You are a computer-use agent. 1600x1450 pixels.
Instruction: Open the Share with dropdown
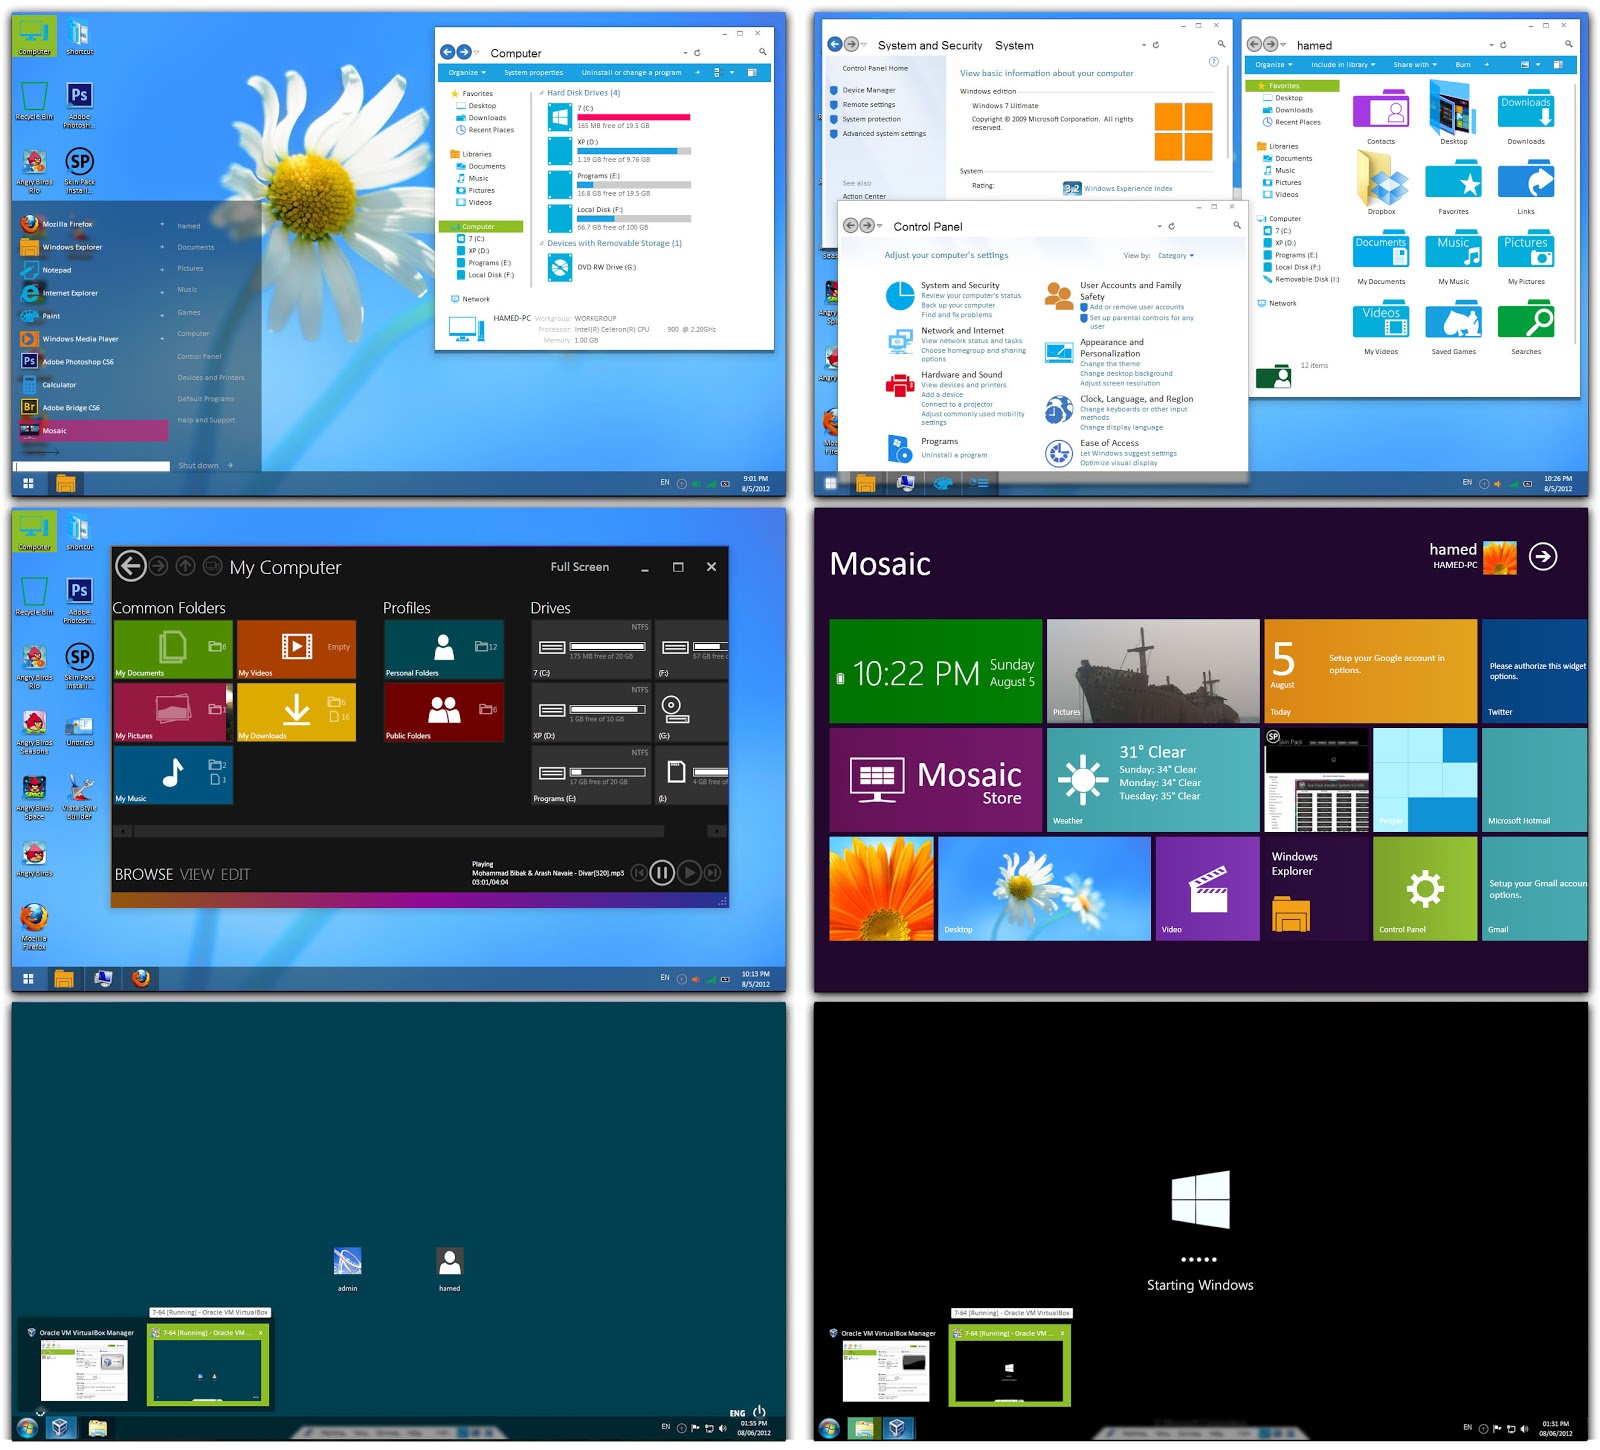click(1415, 64)
